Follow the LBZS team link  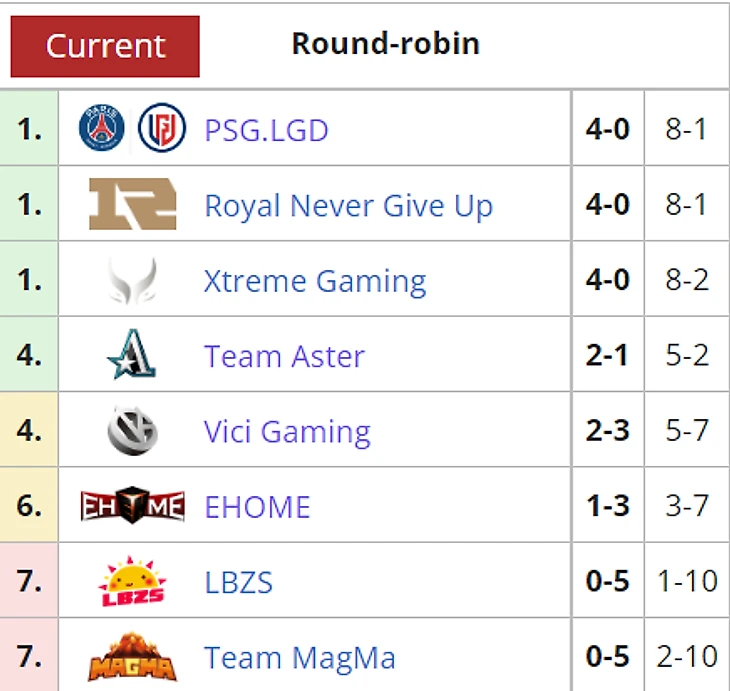[238, 582]
